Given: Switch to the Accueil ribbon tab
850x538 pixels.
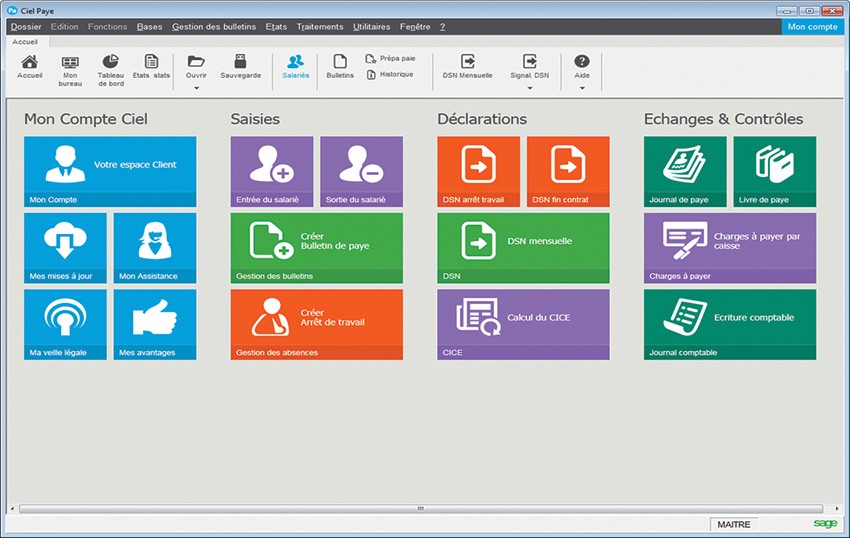Looking at the screenshot, I should [x=25, y=42].
